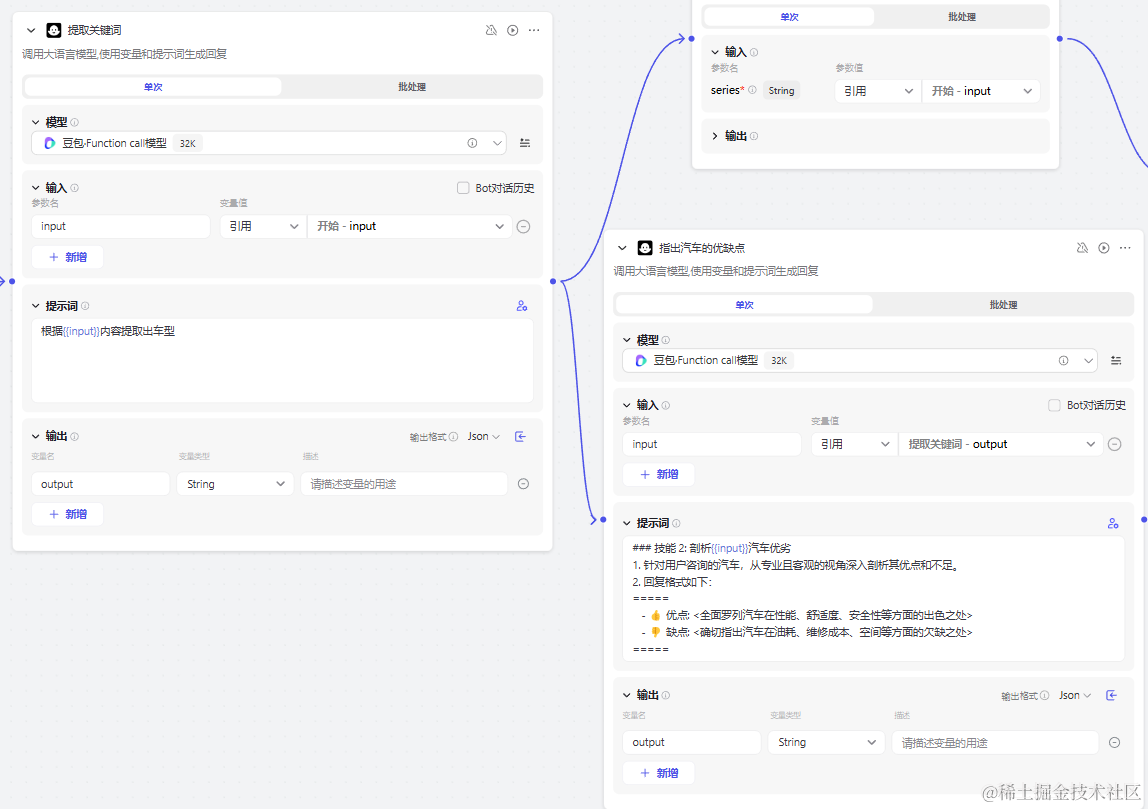Collapse 输入 section in 提取关键词

(36, 188)
